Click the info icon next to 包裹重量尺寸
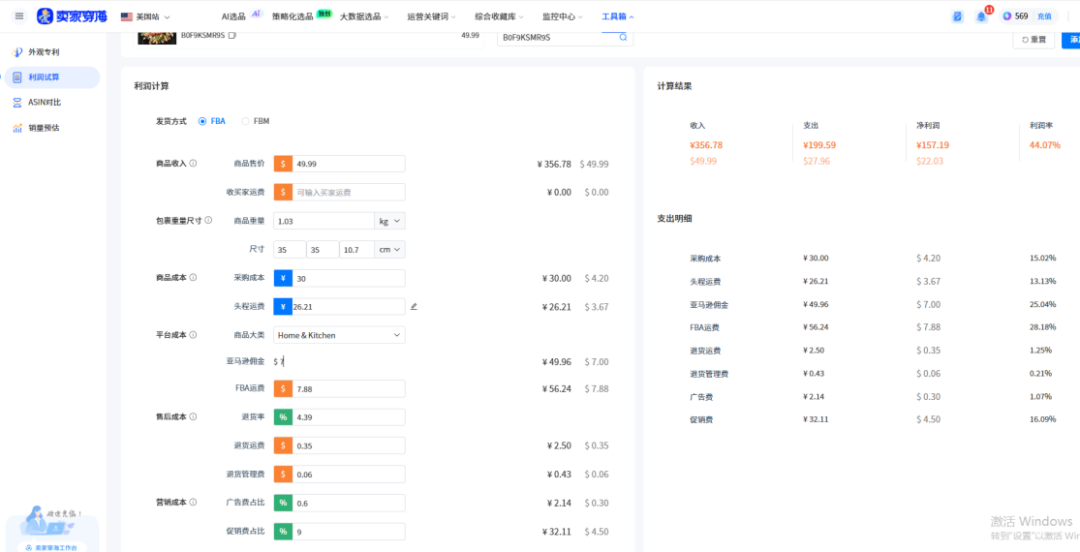The height and width of the screenshot is (552, 1080). (x=208, y=220)
